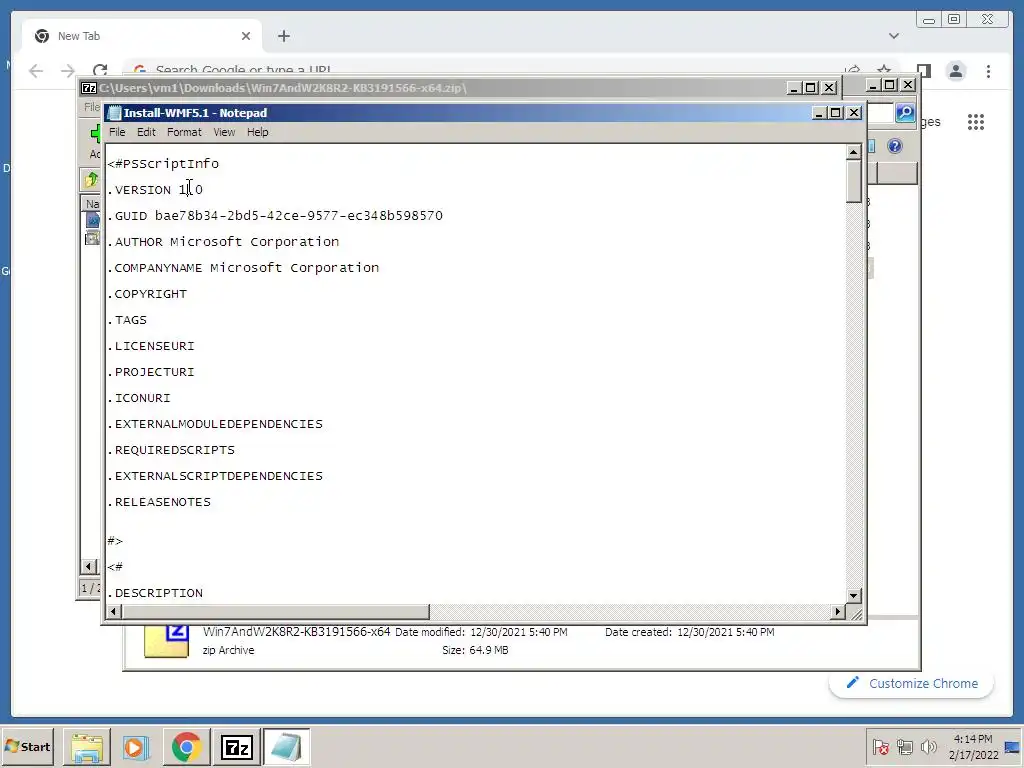This screenshot has width=1024, height=768.
Task: Open Chrome profile avatar
Action: [x=956, y=71]
